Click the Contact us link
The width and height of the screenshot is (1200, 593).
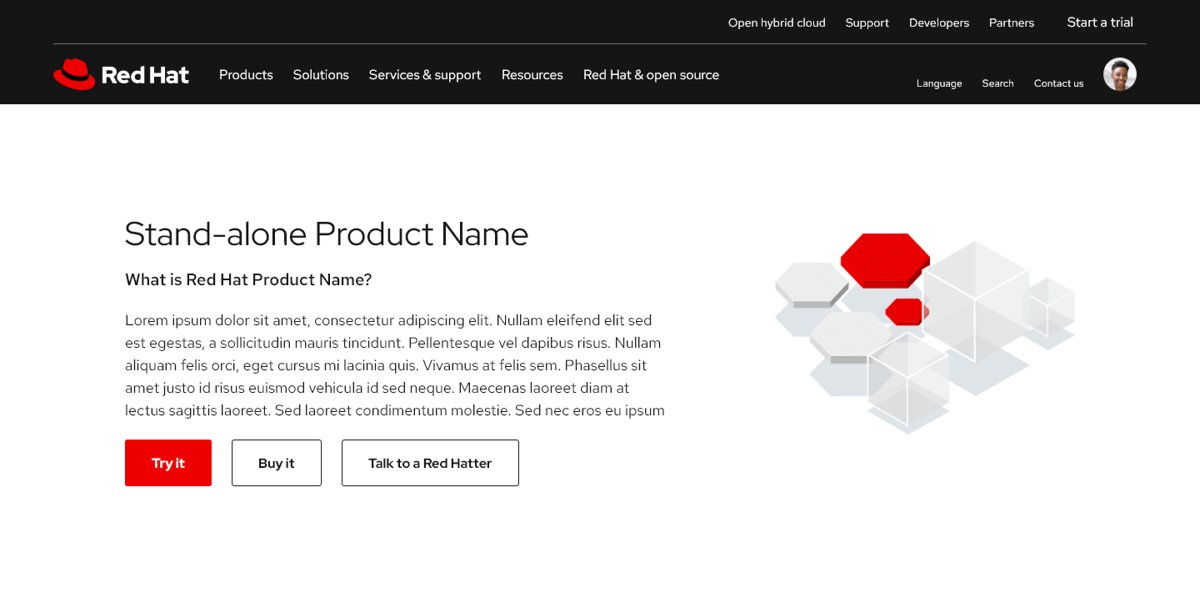click(1058, 83)
